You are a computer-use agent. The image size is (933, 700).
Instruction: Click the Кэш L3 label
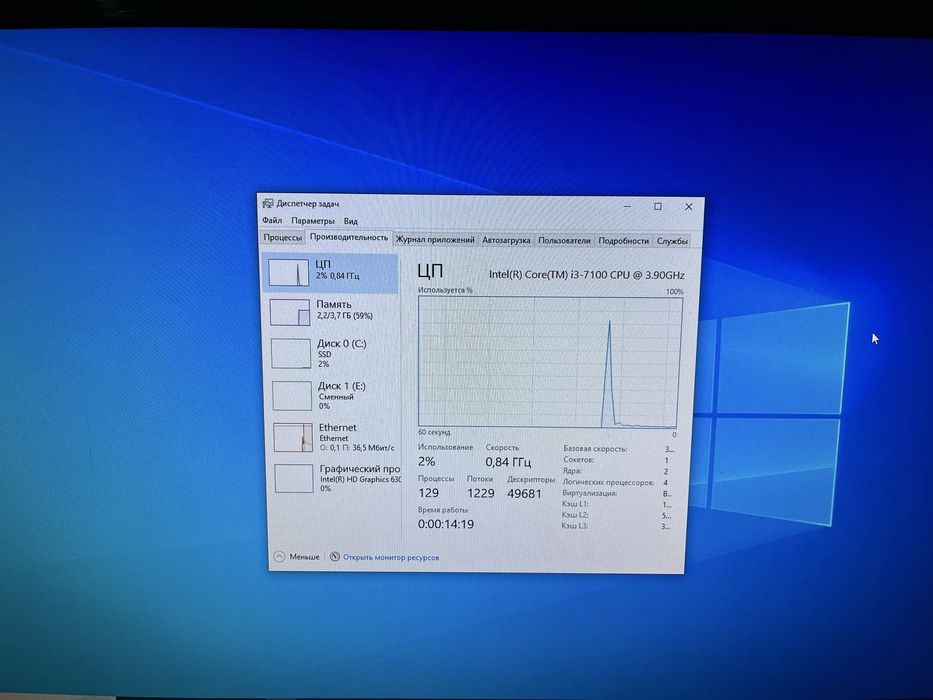click(575, 526)
